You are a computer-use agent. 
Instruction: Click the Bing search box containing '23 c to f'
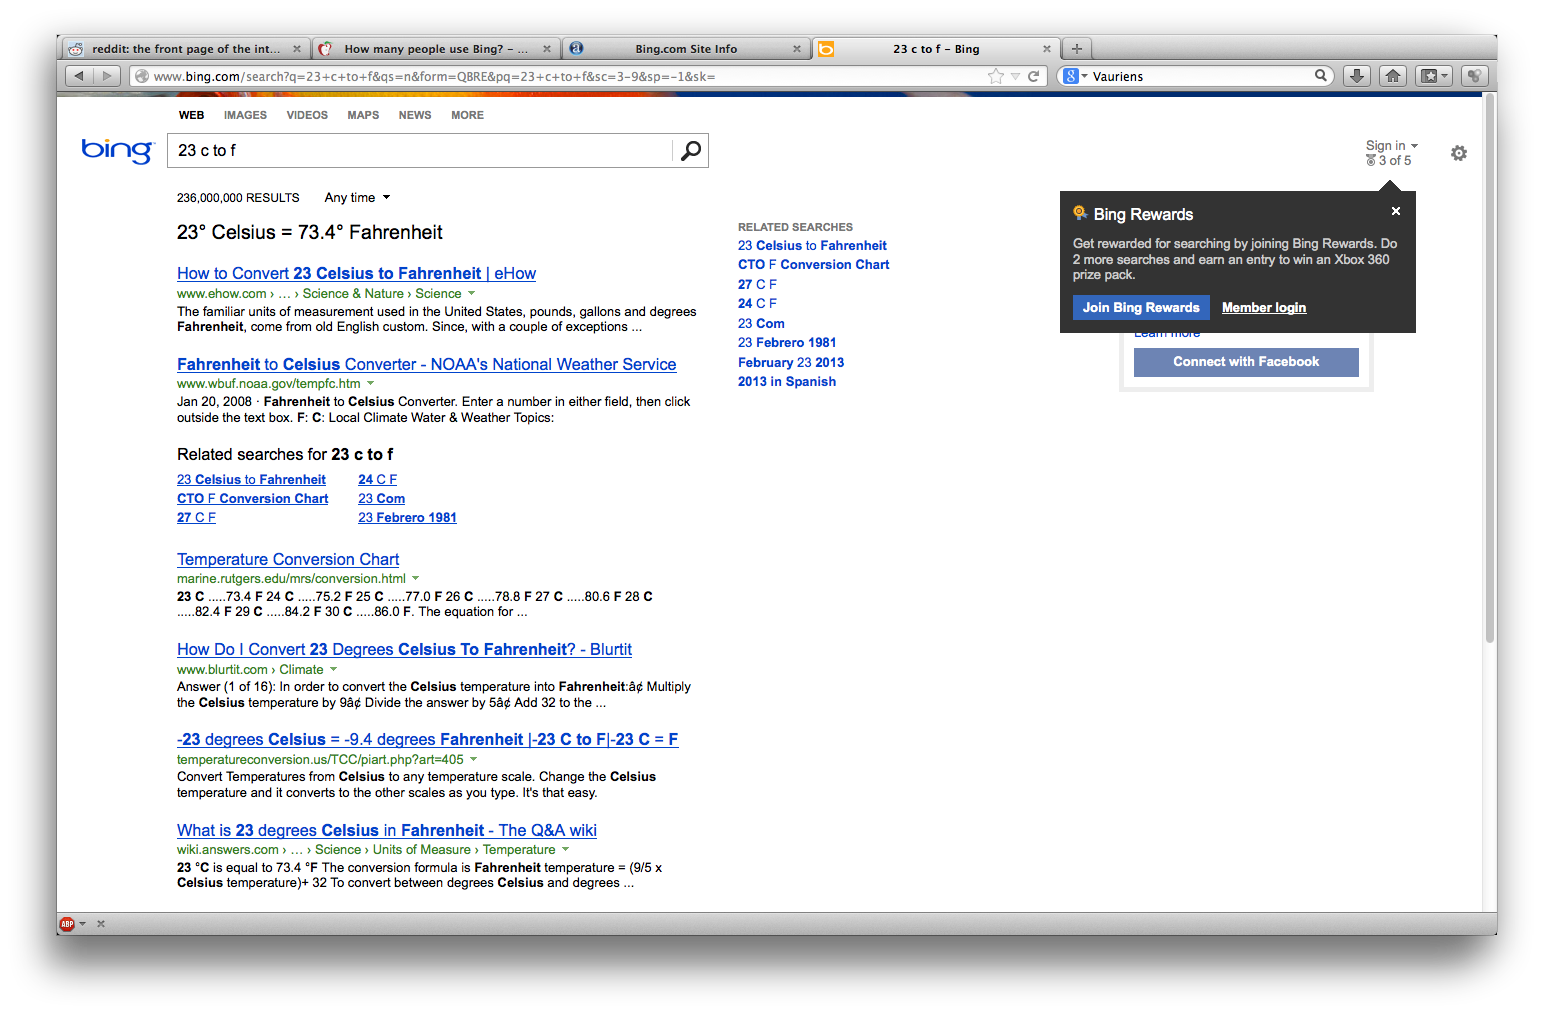(420, 151)
